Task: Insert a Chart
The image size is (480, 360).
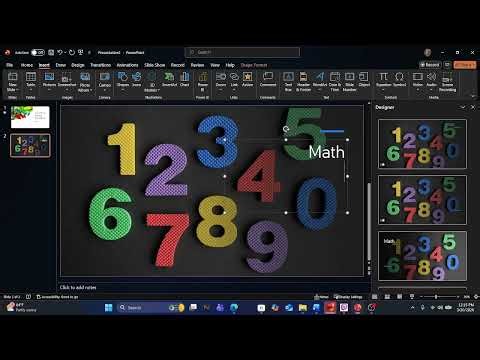Action: pyautogui.click(x=184, y=79)
